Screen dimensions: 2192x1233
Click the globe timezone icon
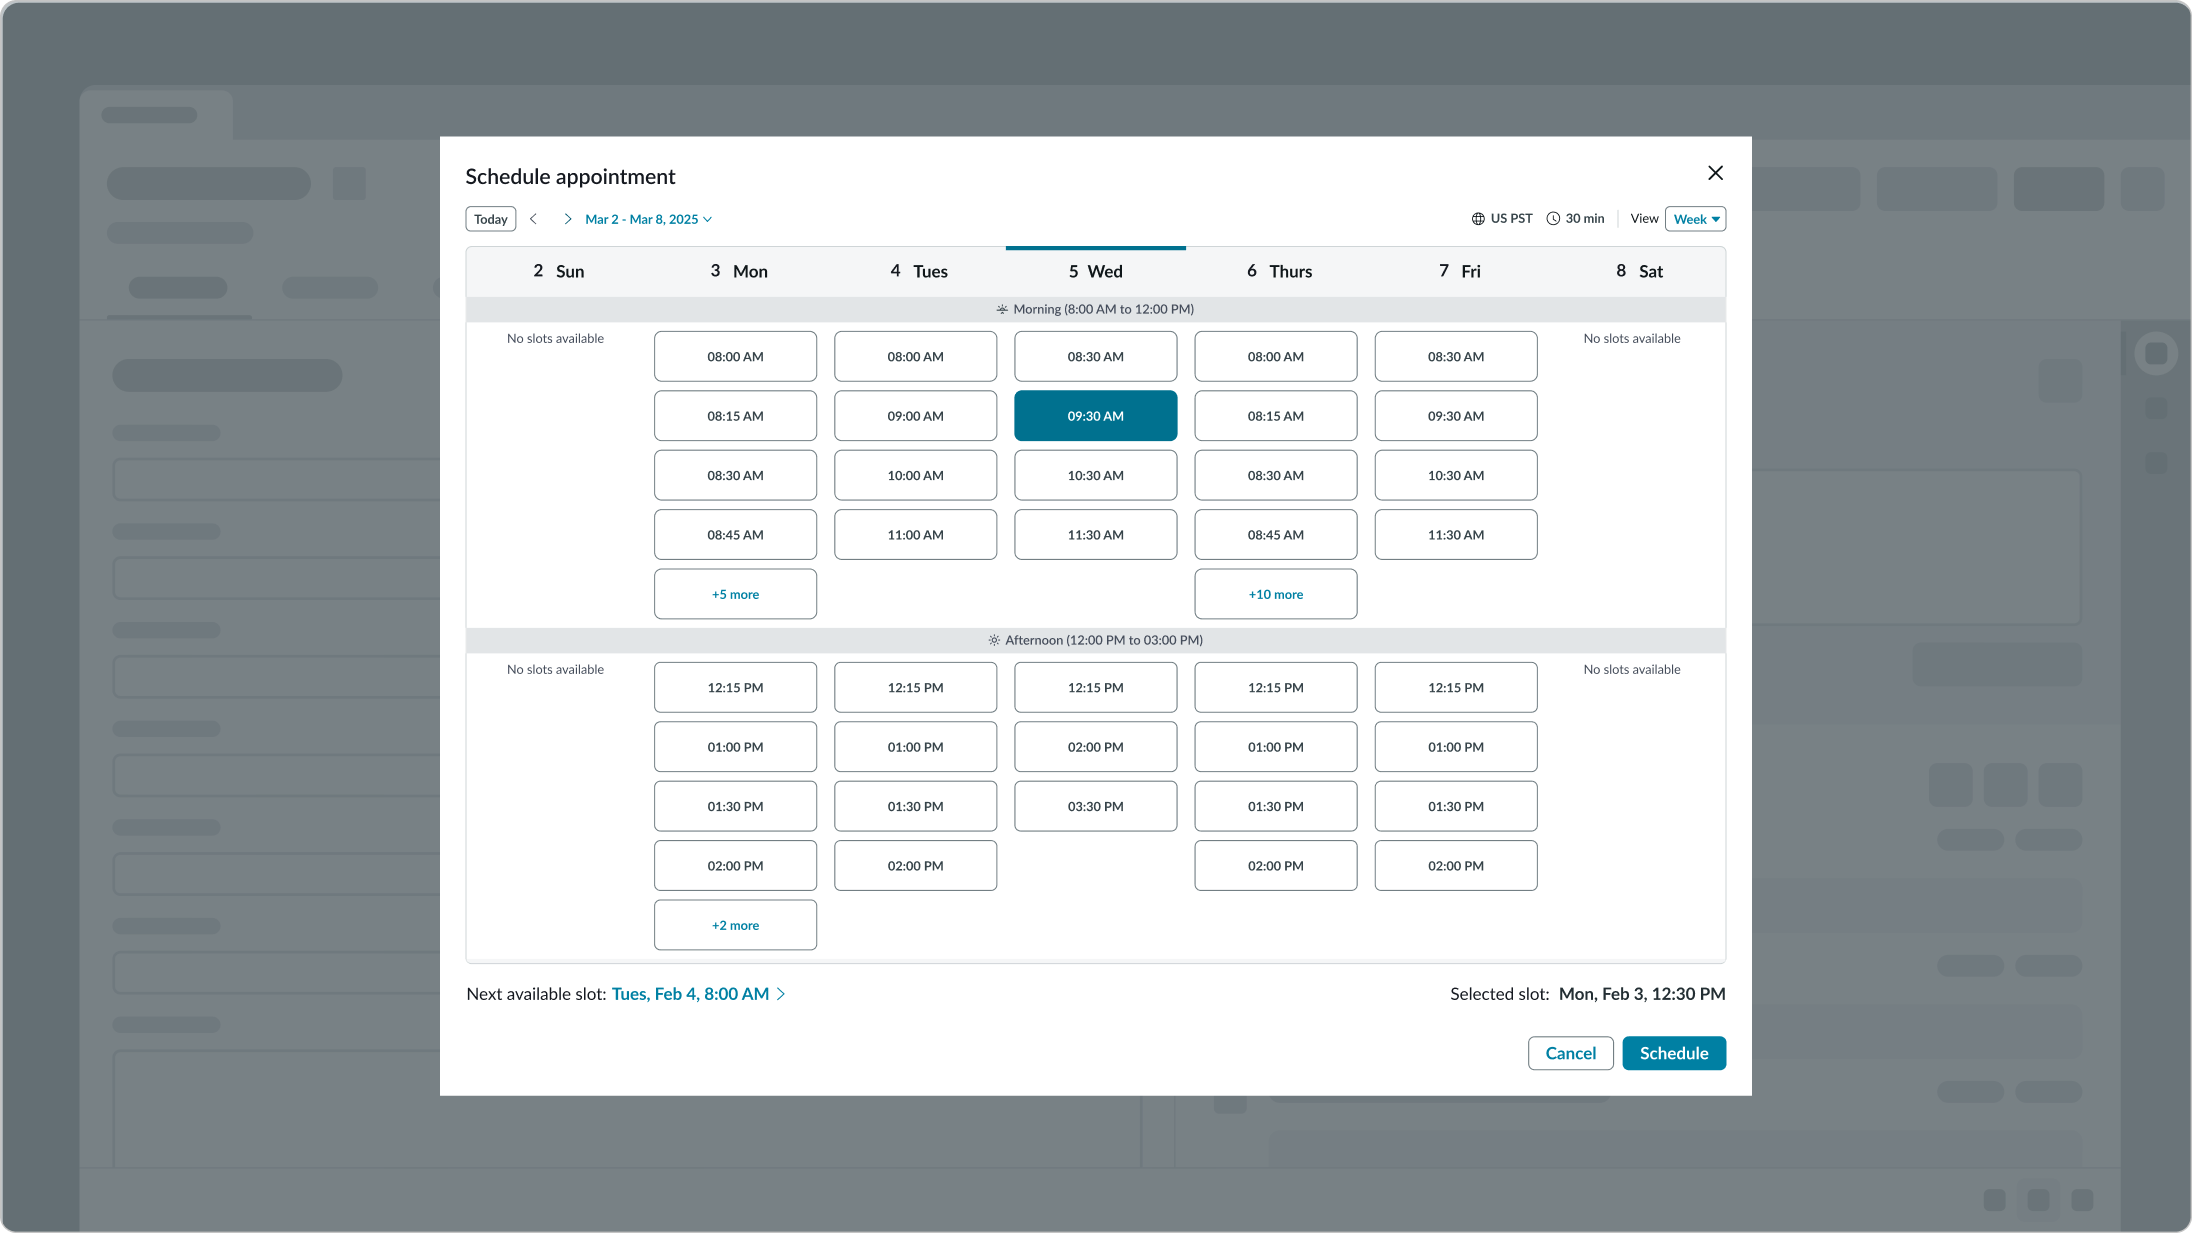coord(1477,219)
